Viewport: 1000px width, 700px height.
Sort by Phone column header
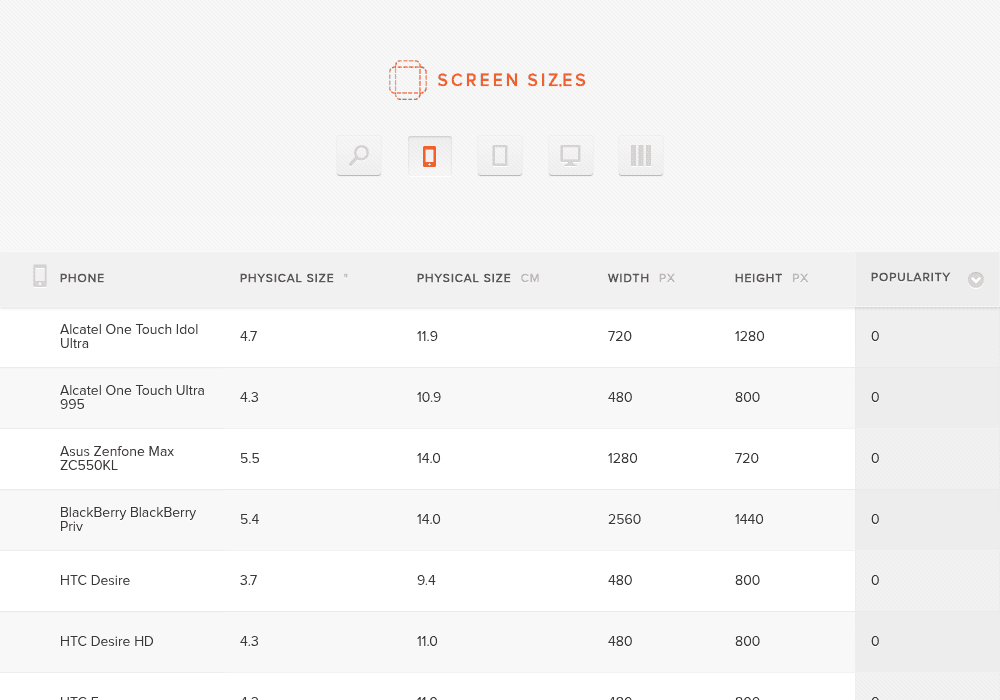click(x=82, y=278)
